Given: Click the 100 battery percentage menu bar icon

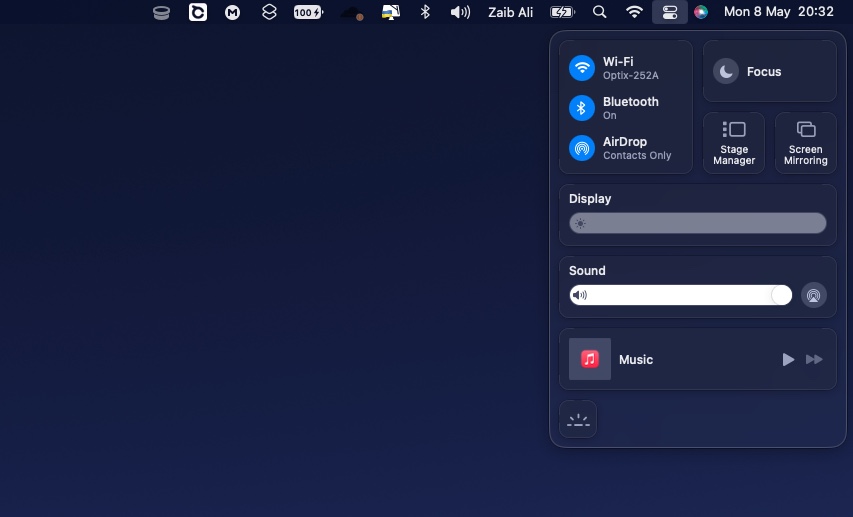Looking at the screenshot, I should pyautogui.click(x=308, y=12).
